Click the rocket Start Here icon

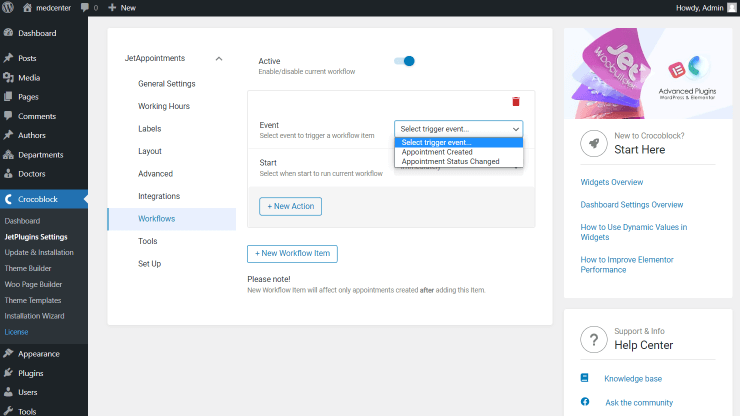click(594, 143)
